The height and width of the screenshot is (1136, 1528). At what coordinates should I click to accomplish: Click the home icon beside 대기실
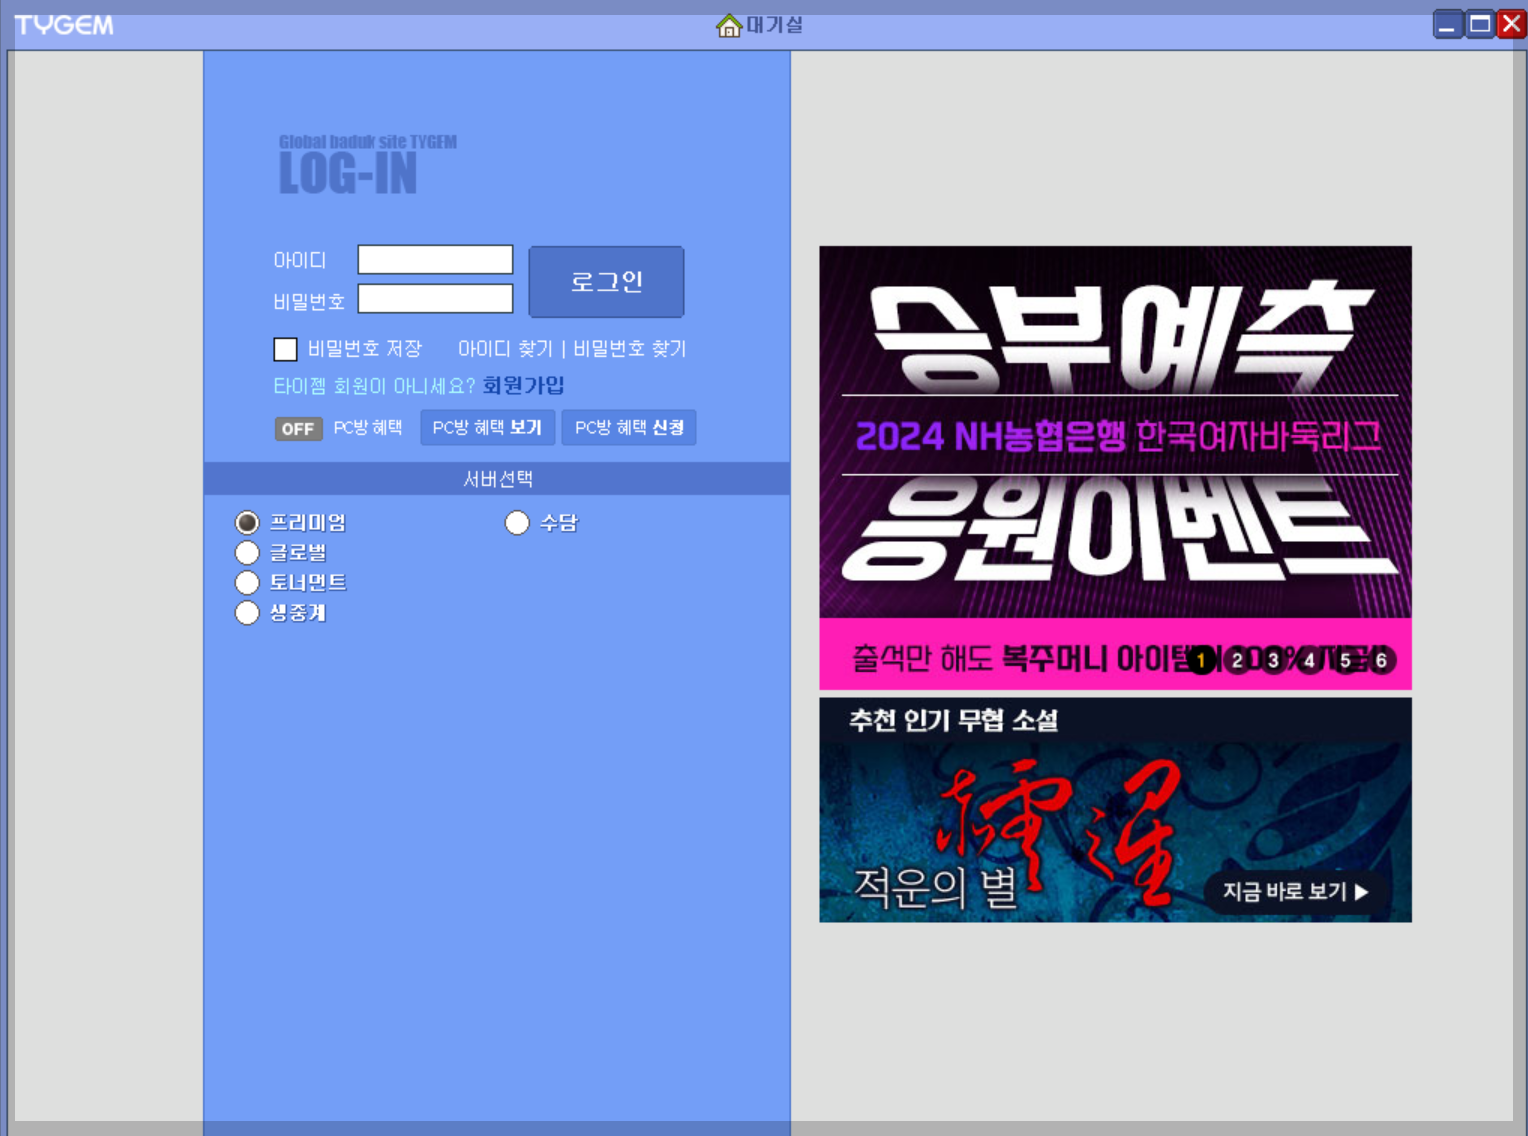[x=729, y=25]
